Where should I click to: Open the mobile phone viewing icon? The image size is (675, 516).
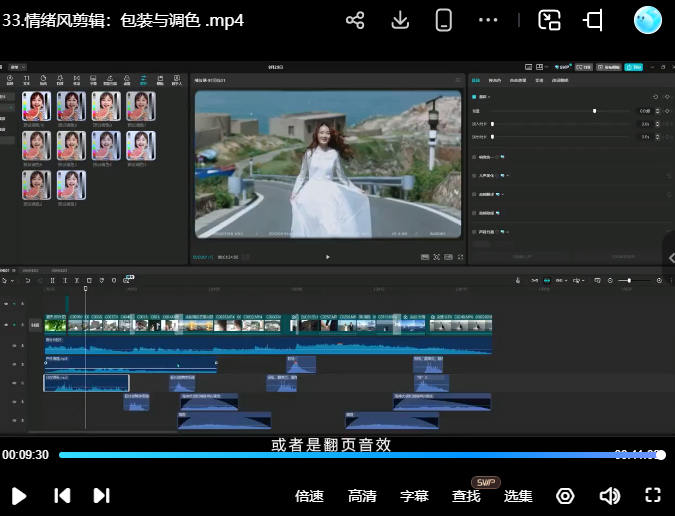[444, 20]
